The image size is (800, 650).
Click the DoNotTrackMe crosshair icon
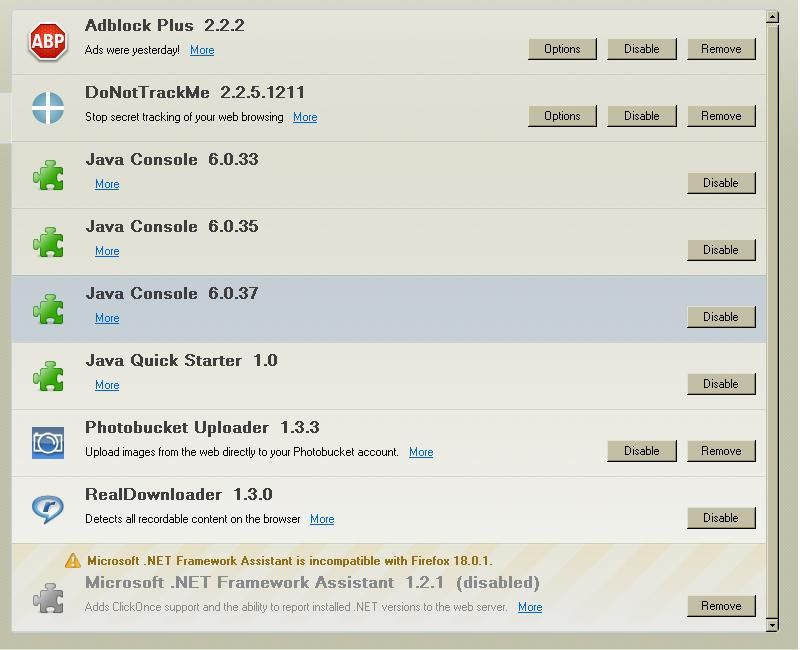pyautogui.click(x=47, y=108)
